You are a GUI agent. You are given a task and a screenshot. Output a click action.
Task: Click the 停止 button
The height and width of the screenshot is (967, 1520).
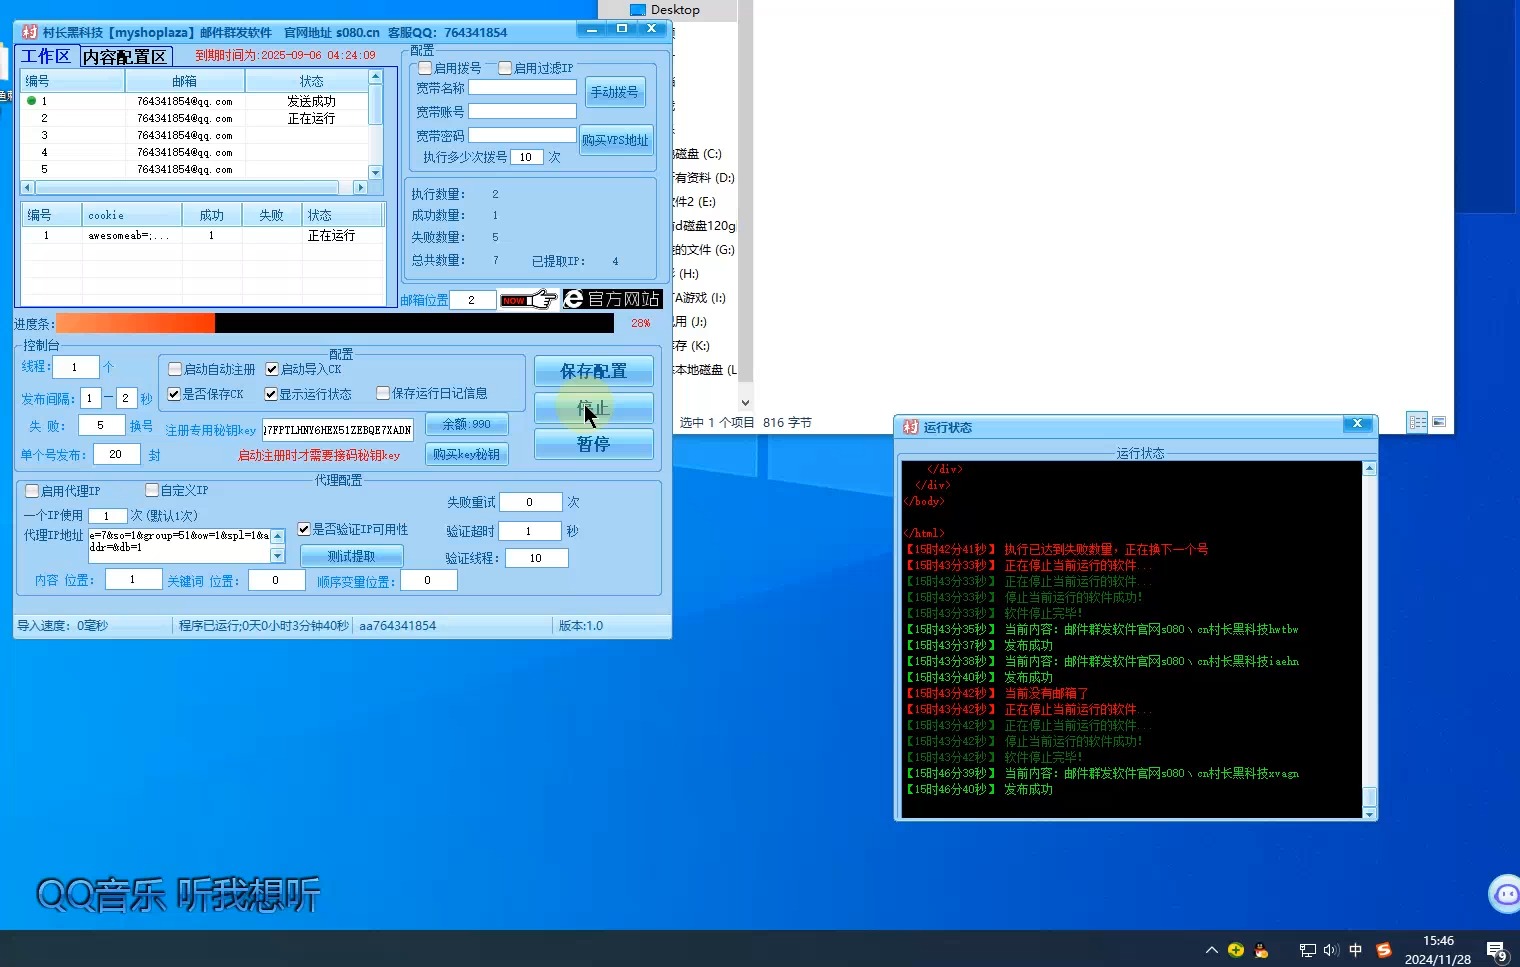pos(593,408)
